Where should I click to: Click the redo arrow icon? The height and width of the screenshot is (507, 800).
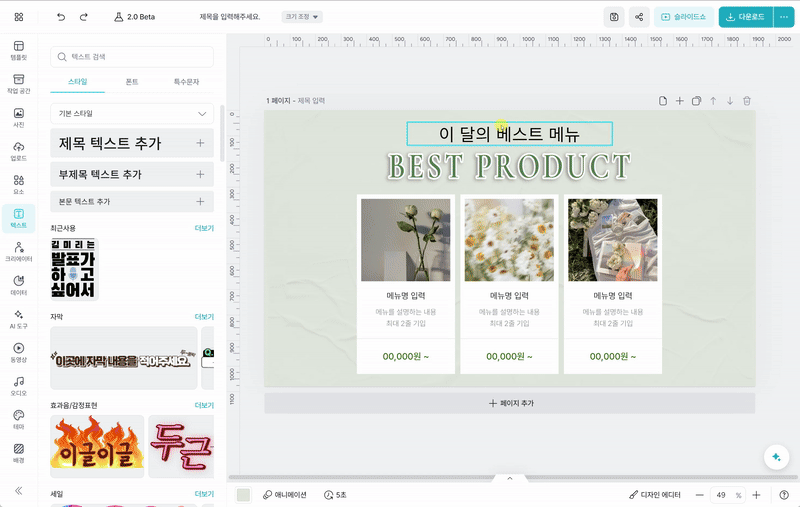point(84,17)
